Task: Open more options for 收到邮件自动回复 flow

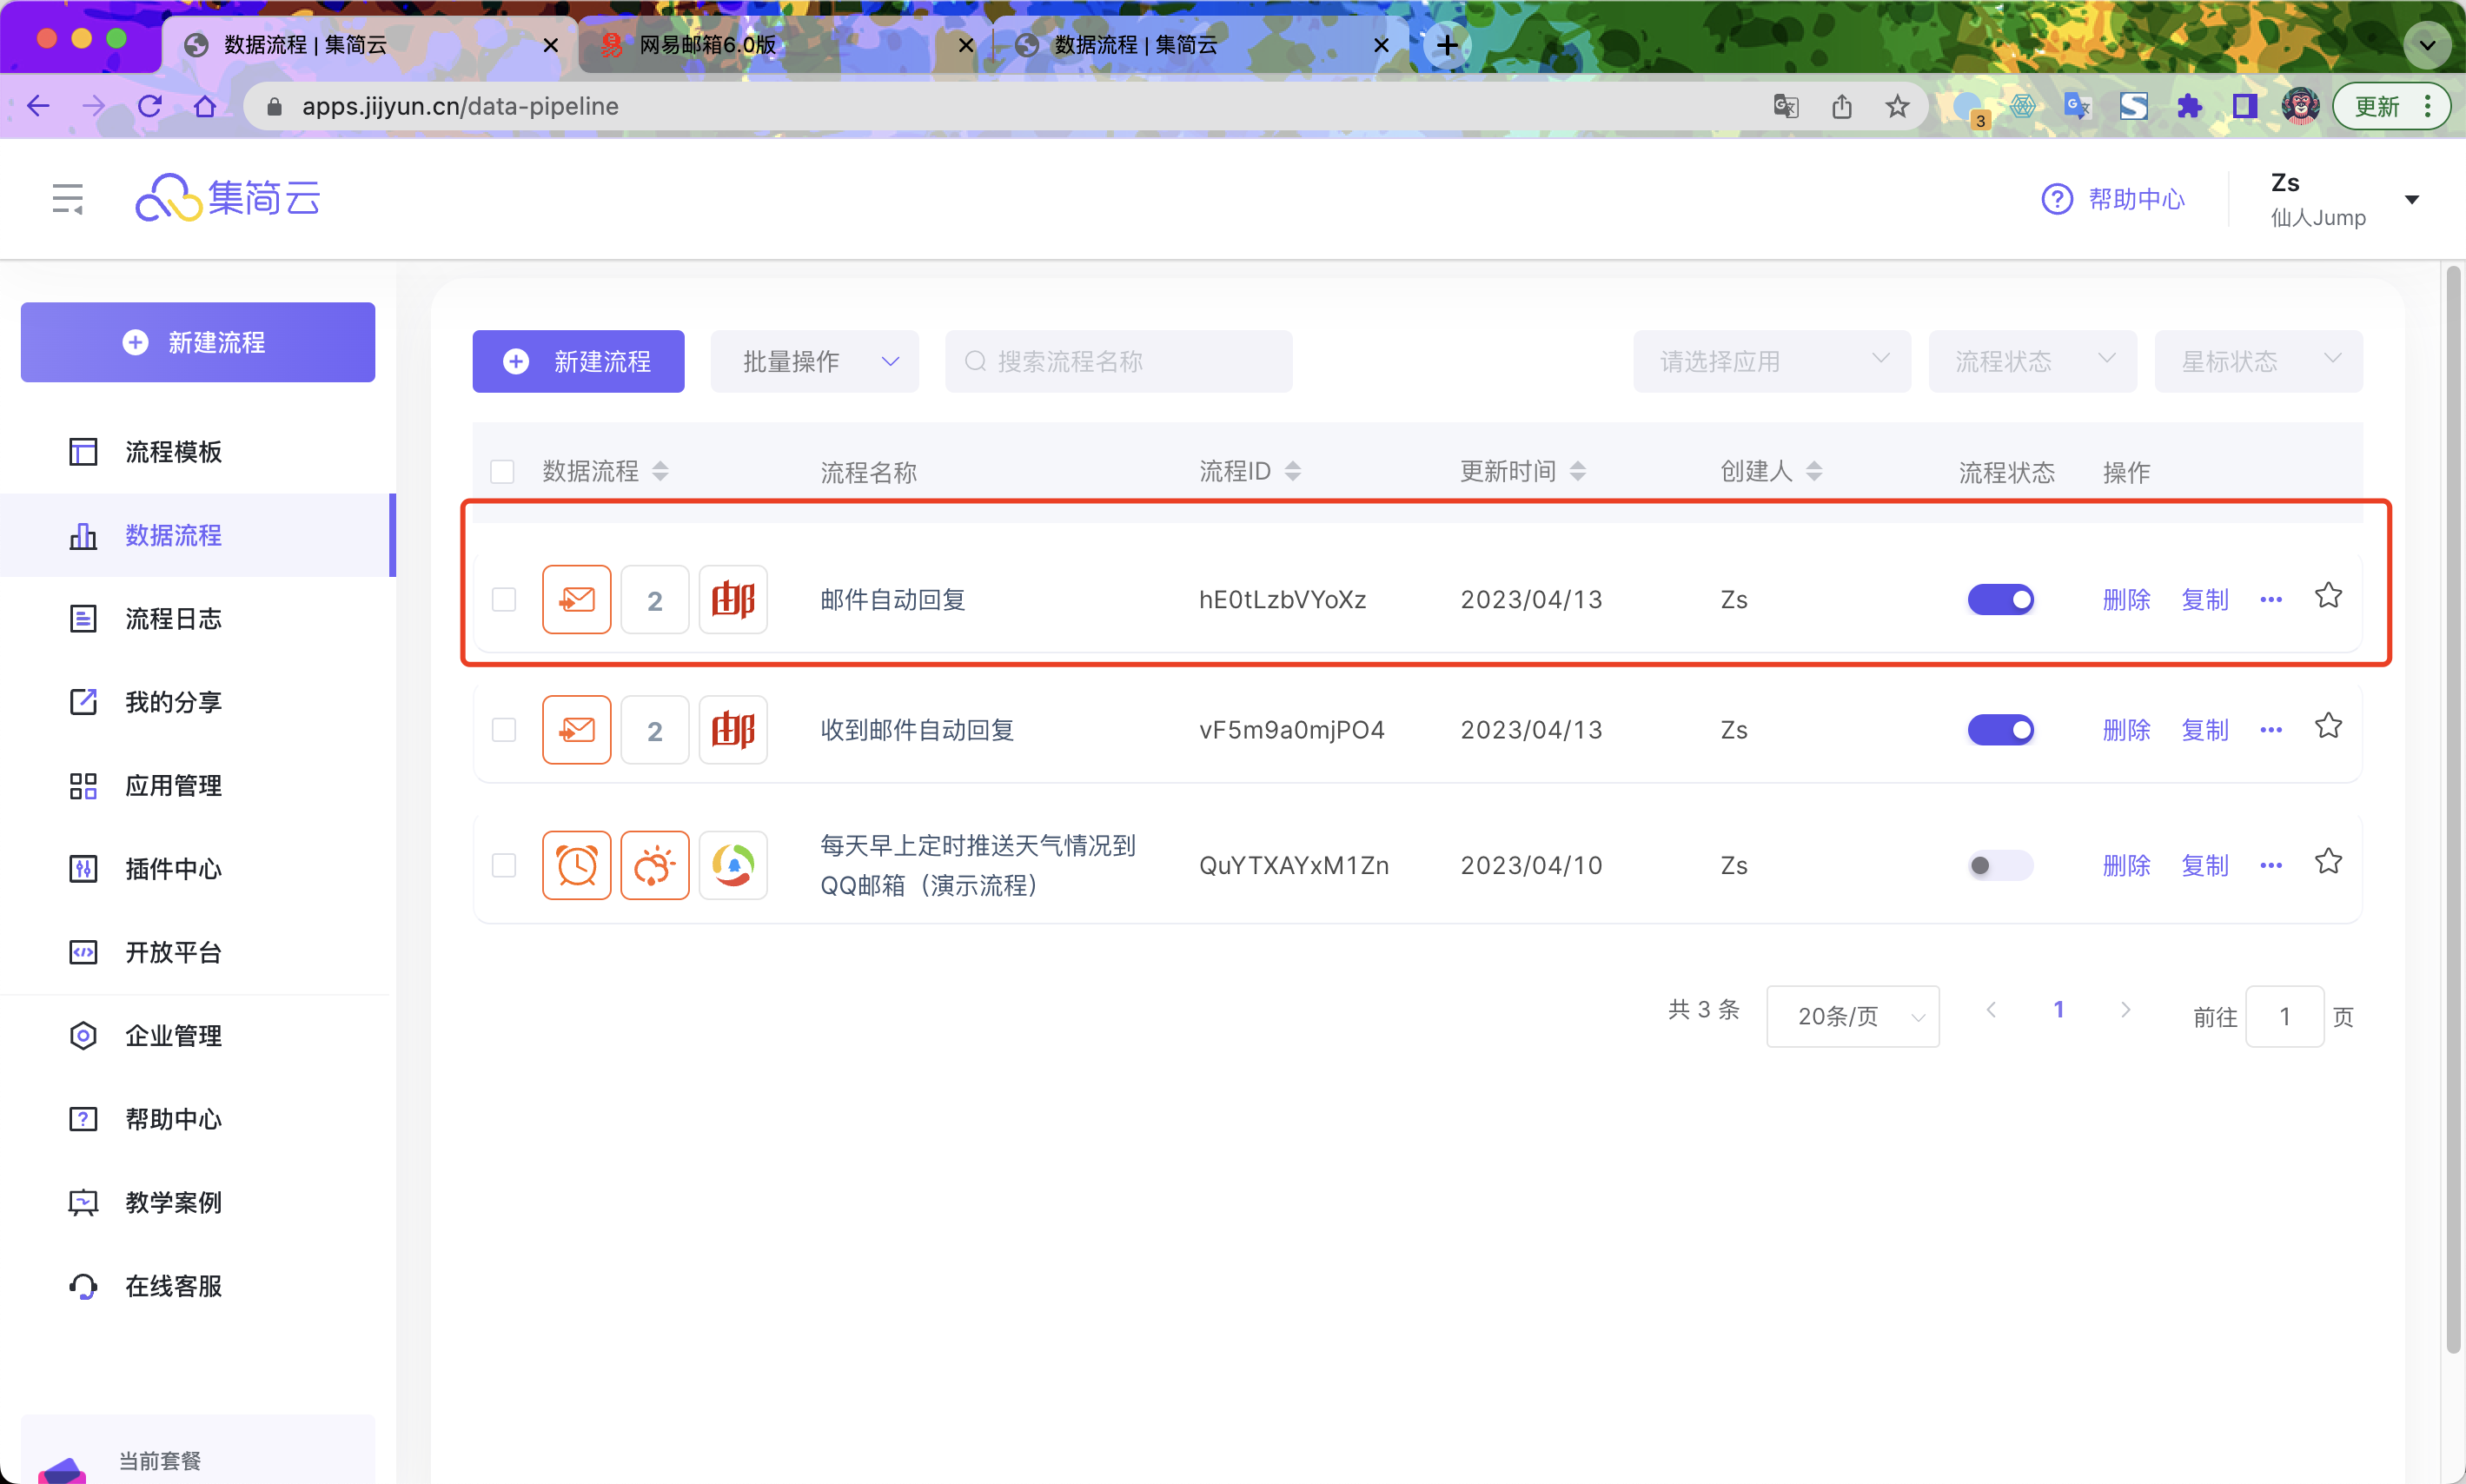Action: (2270, 730)
